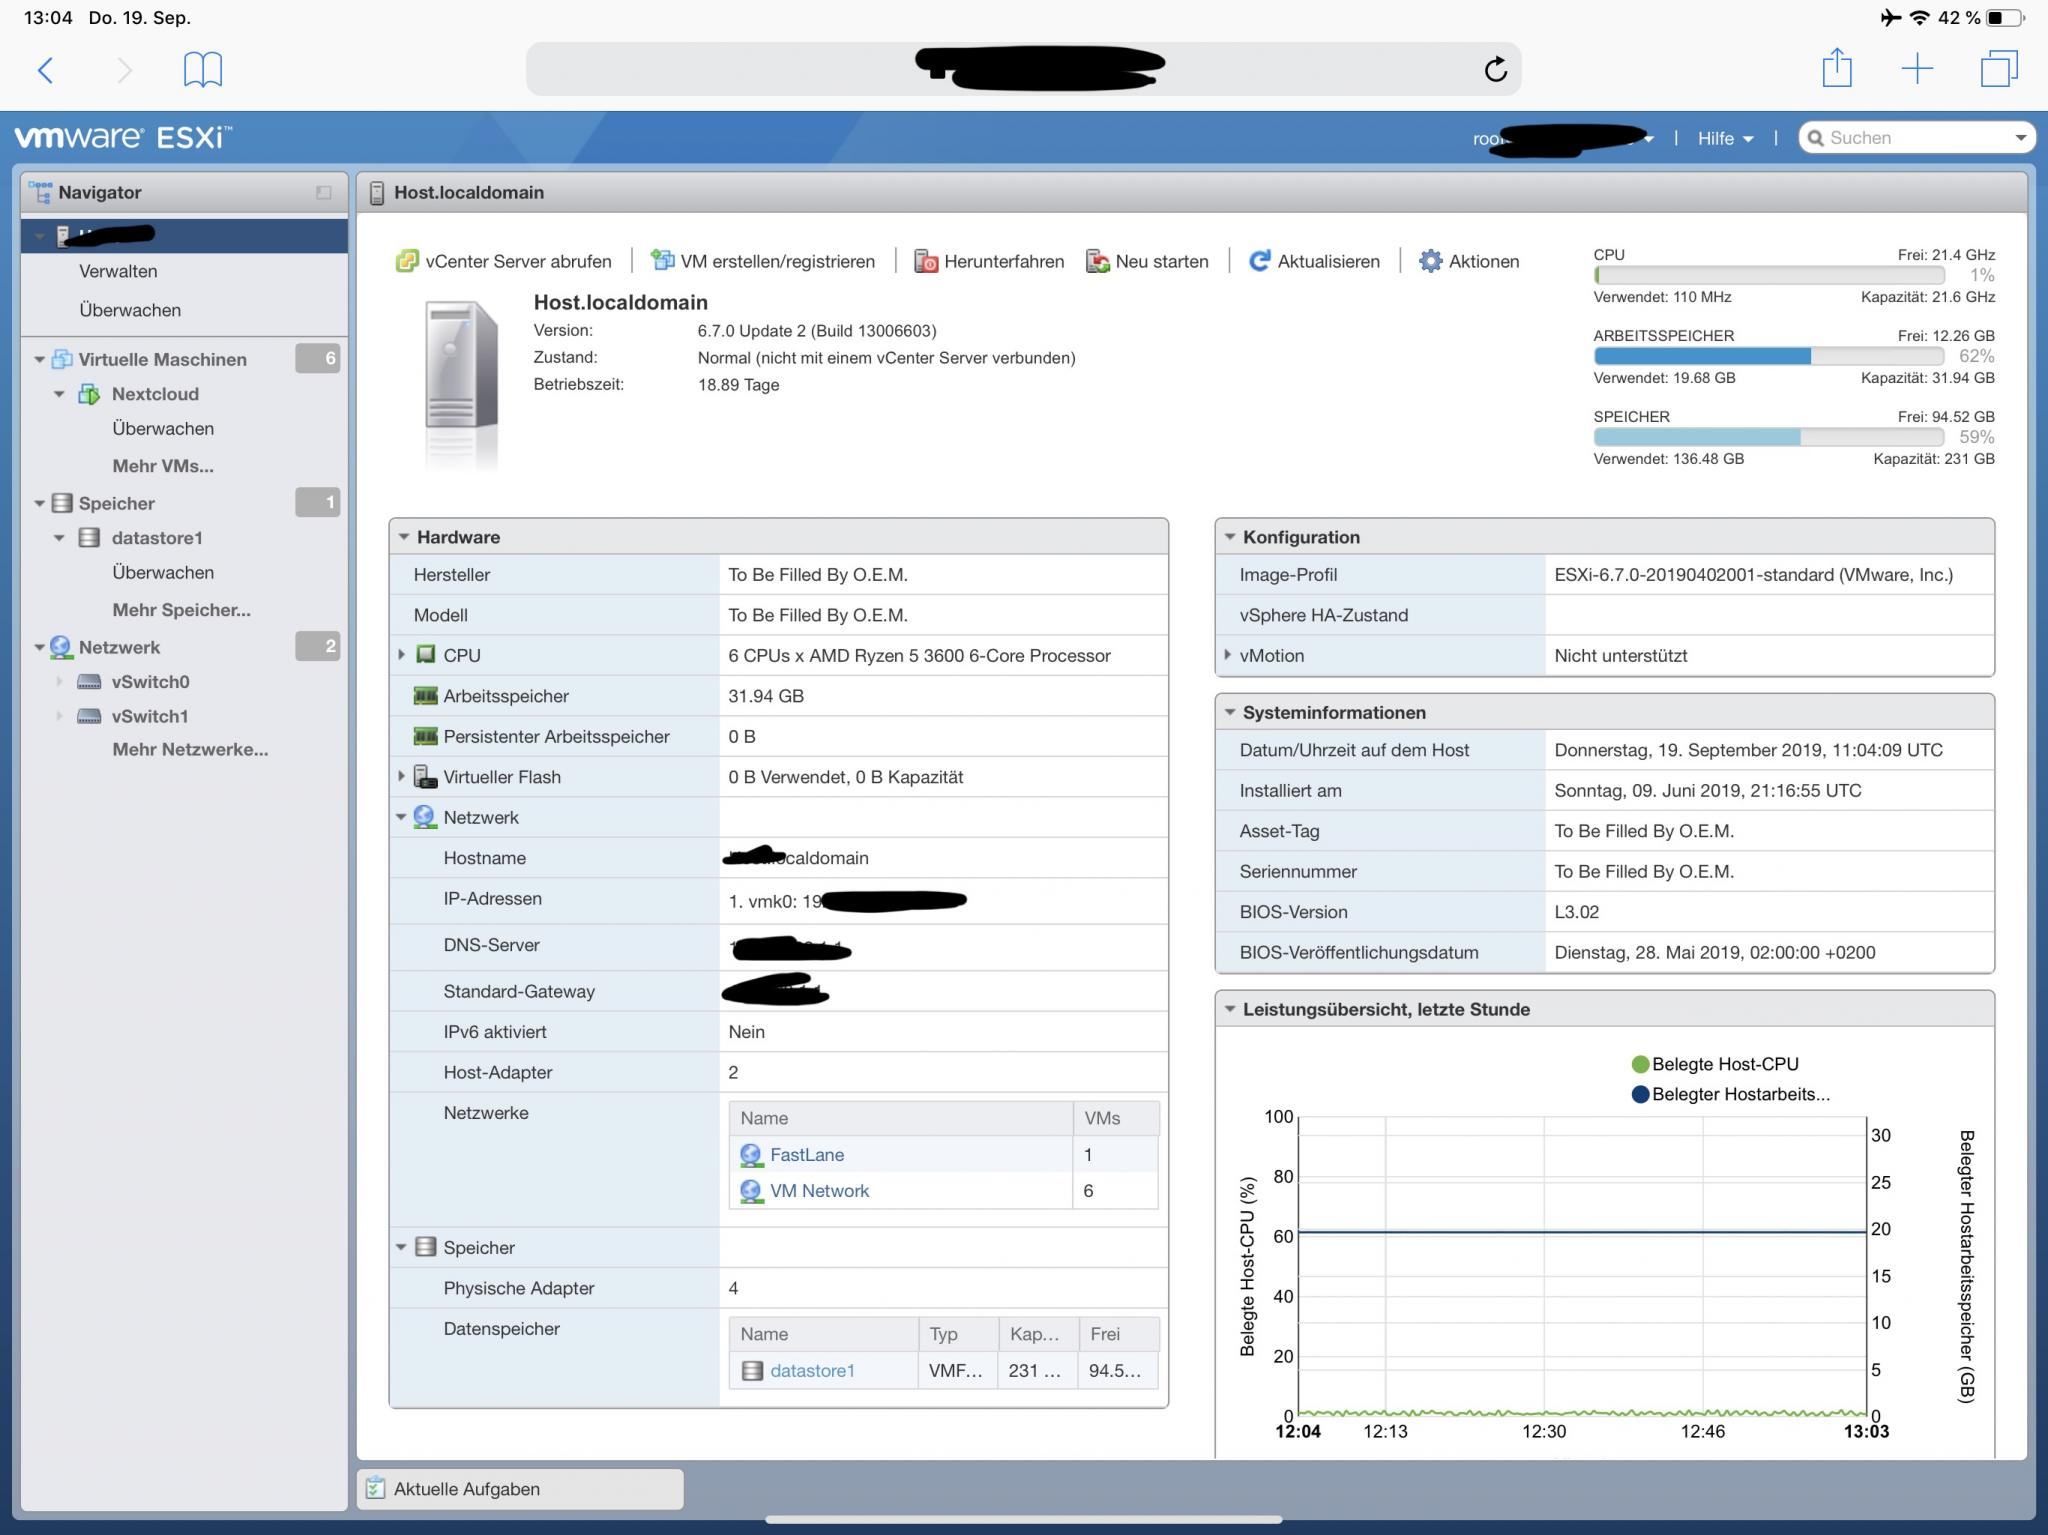Open Überwachen under datastore1
2048x1535 pixels.
163,573
